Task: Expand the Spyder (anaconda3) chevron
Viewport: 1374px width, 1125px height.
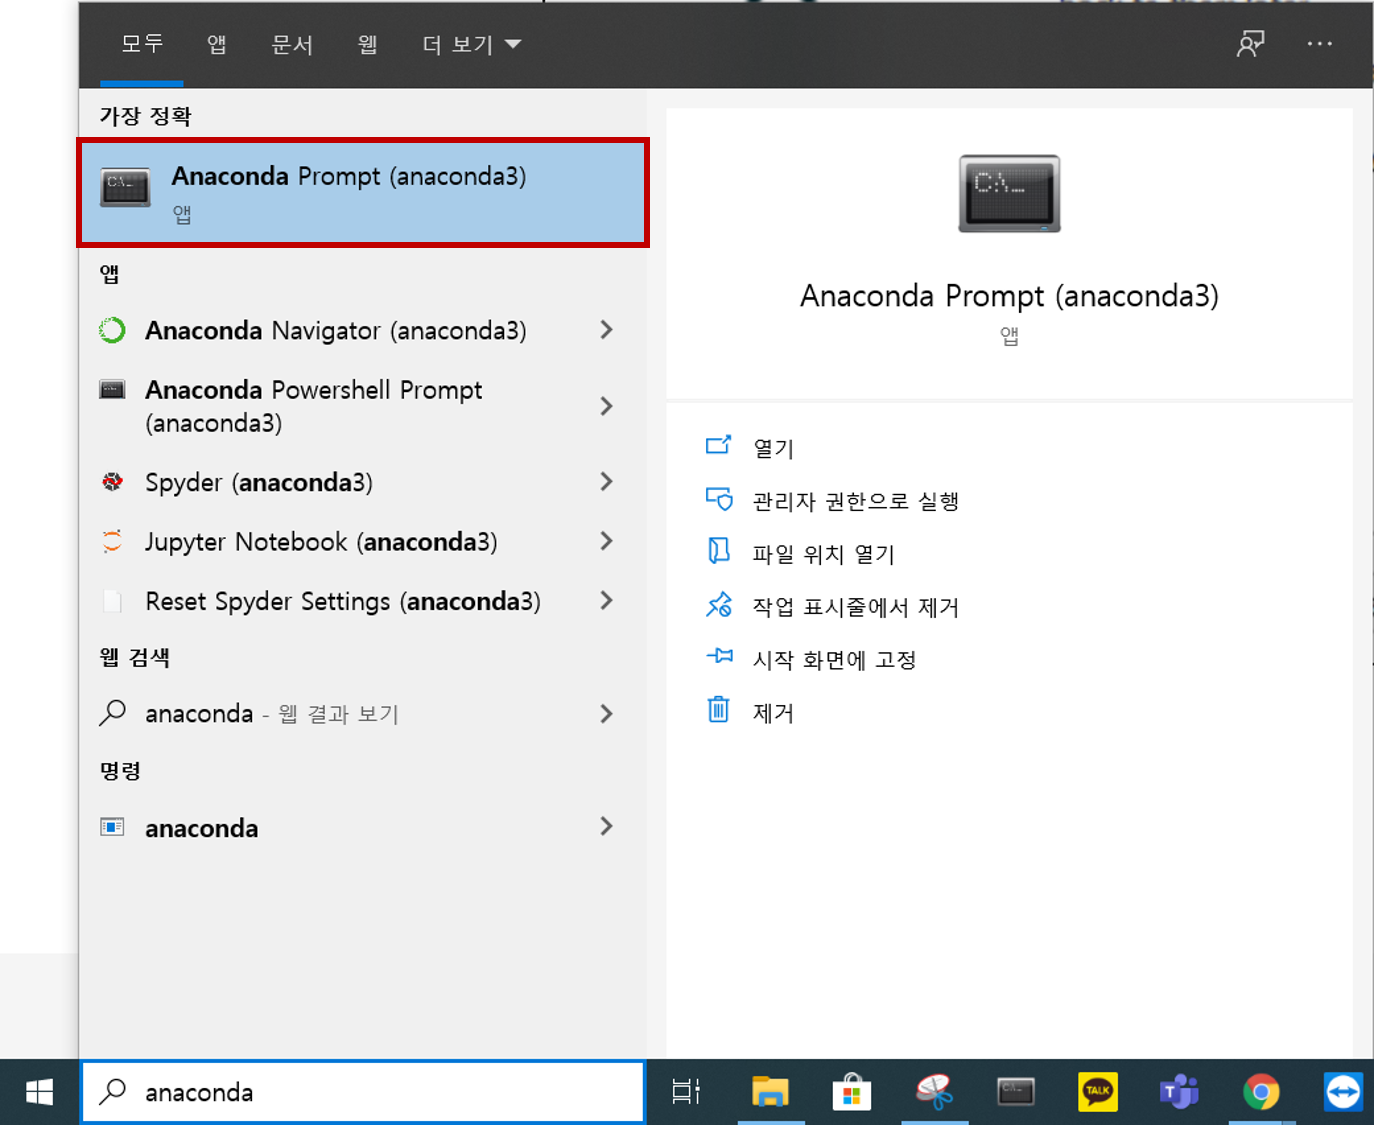Action: [x=606, y=481]
